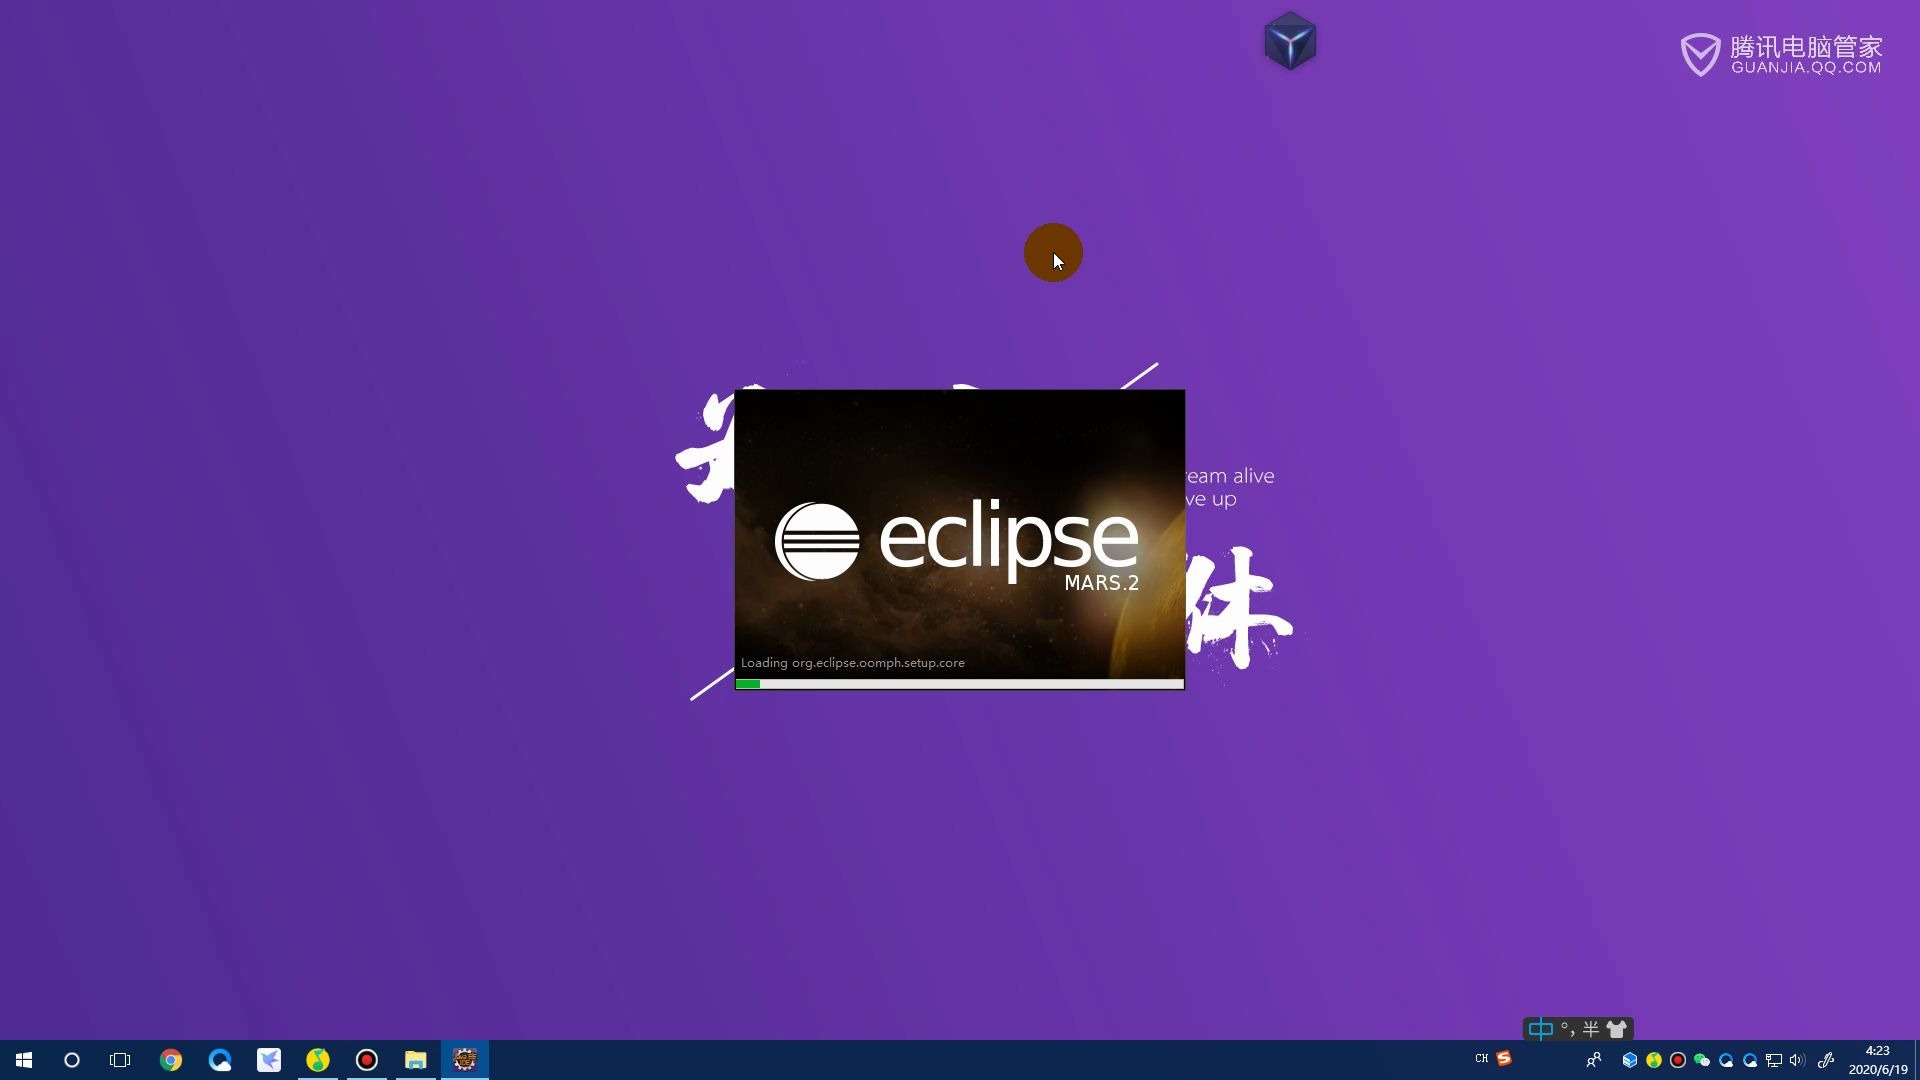Launch Google Chrome from the taskbar

[x=171, y=1060]
